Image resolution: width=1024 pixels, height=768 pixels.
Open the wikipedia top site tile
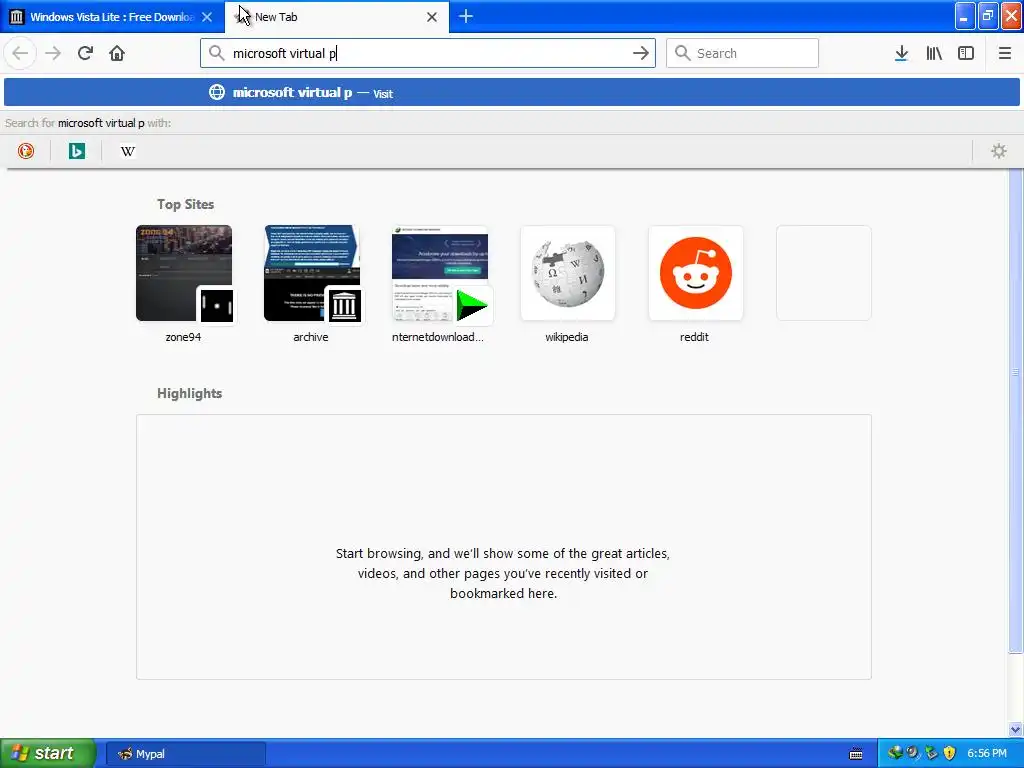coord(568,273)
